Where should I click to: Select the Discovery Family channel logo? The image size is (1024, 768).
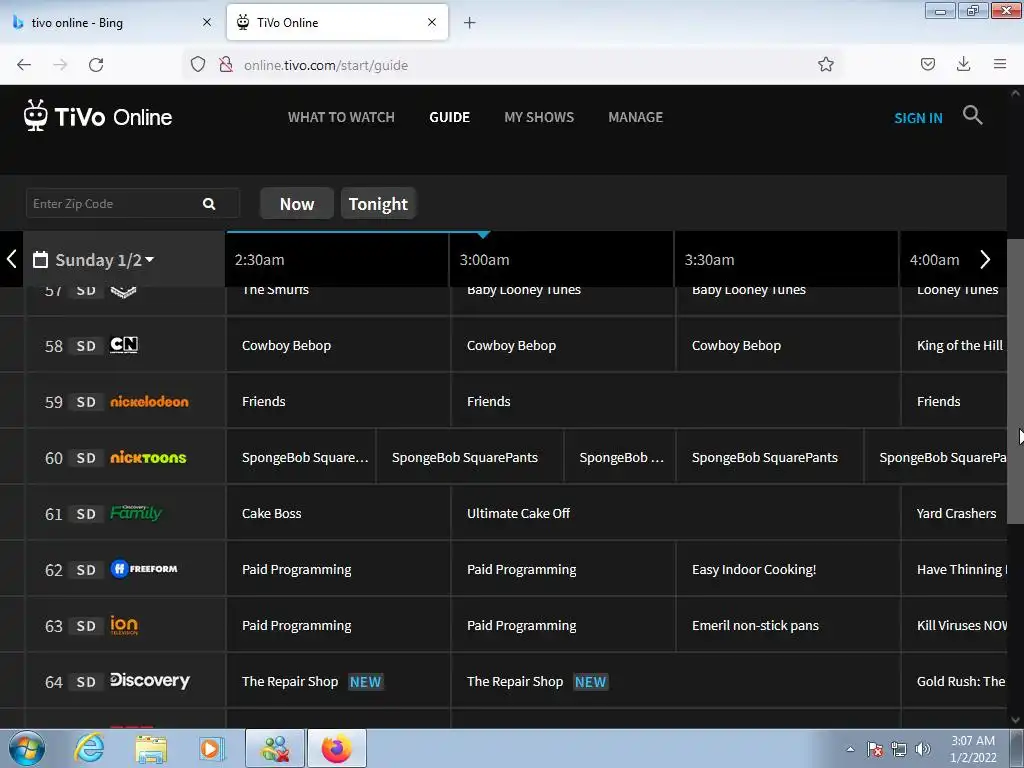136,513
